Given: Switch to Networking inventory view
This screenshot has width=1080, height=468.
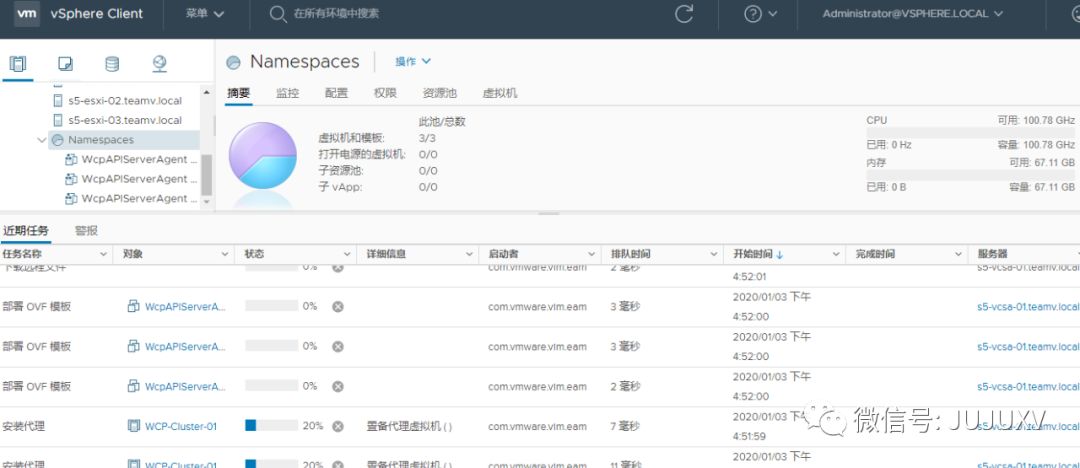Looking at the screenshot, I should (x=159, y=64).
